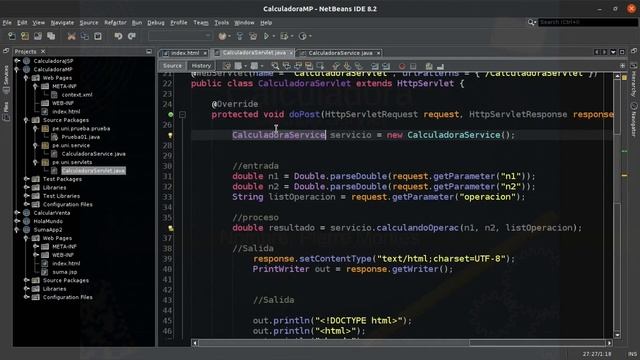Click the Toggle Highlight Search editor icon
Viewport: 640px width, 360px height.
309,66
